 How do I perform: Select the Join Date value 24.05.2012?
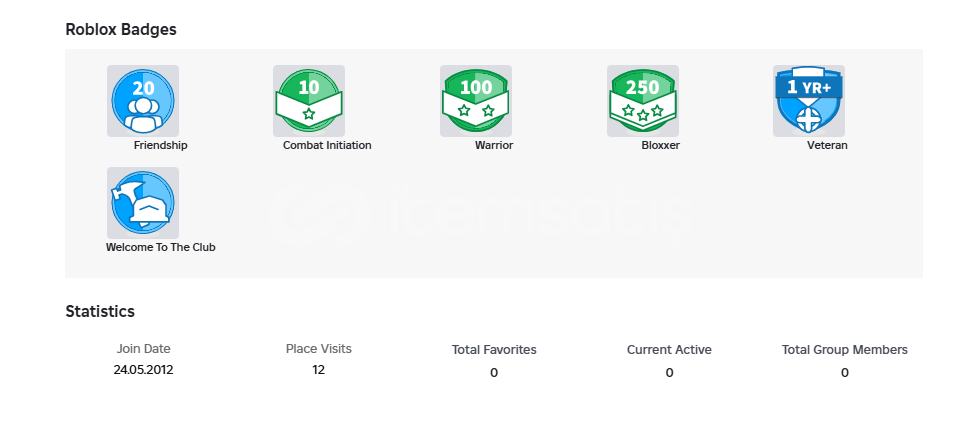(x=144, y=370)
